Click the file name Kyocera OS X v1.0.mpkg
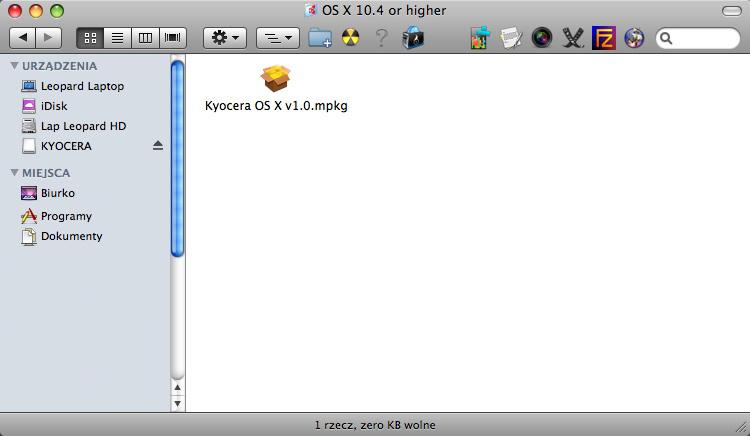Image resolution: width=750 pixels, height=436 pixels. point(276,106)
